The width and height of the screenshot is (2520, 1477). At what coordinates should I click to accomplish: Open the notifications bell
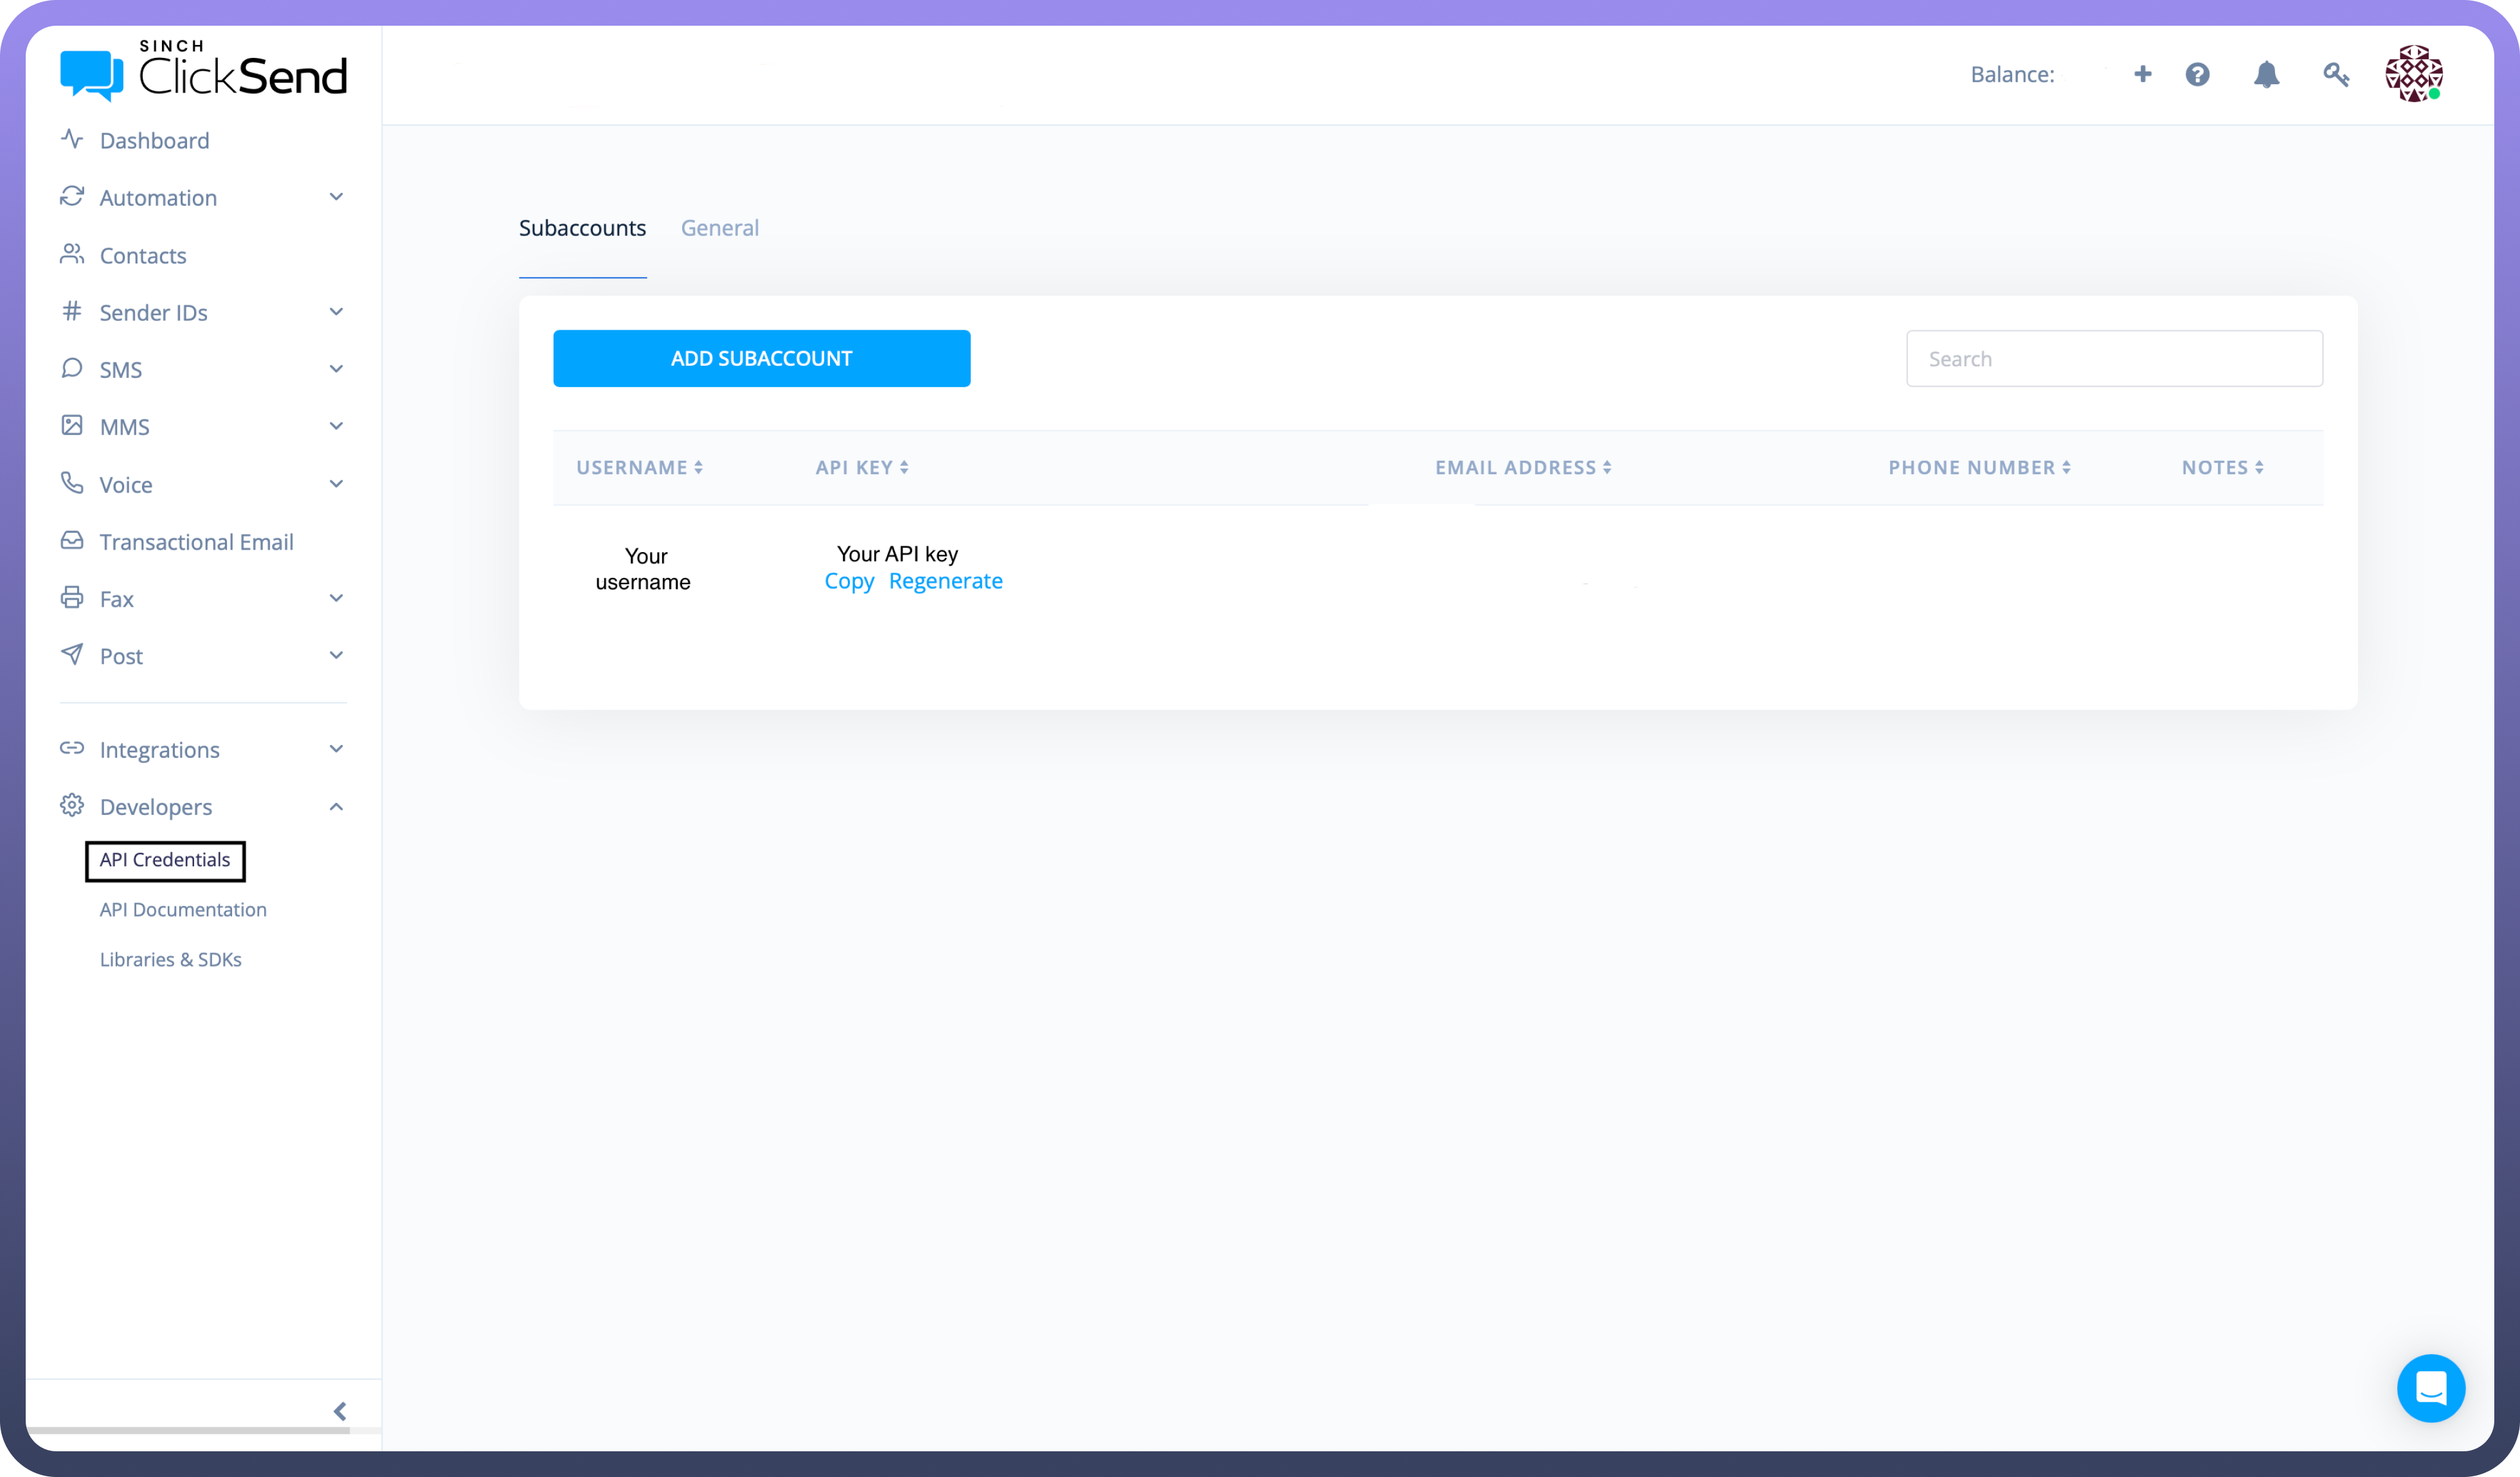pos(2266,74)
